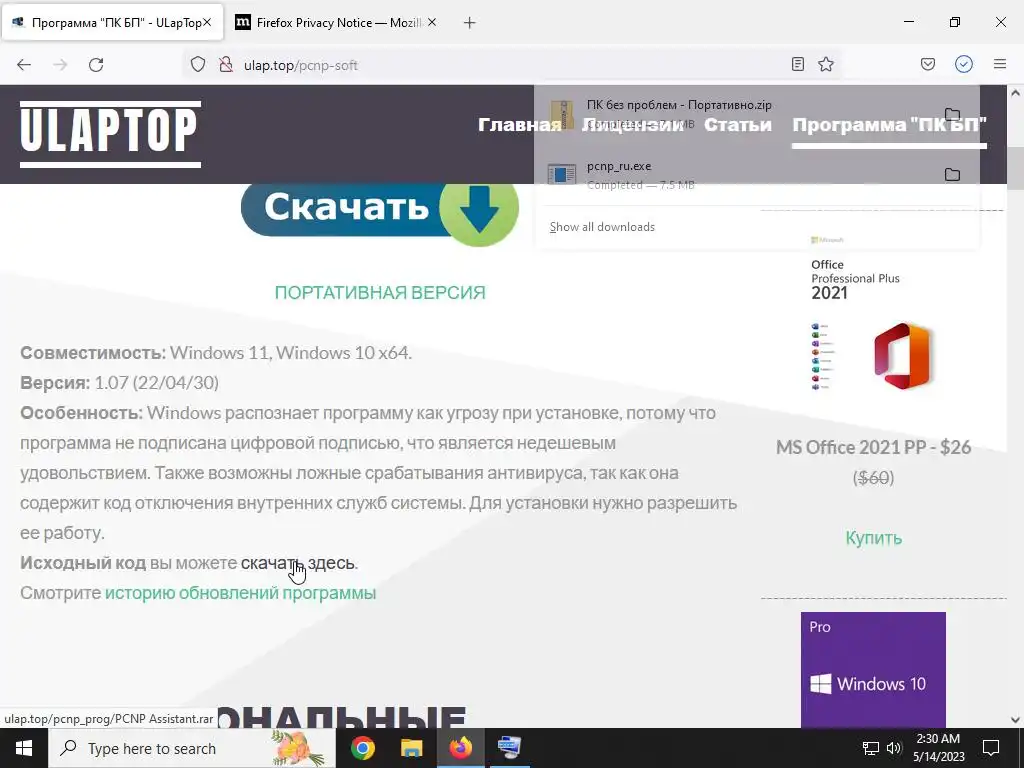This screenshot has width=1024, height=768.
Task: Open the Windows Start menu
Action: click(24, 748)
